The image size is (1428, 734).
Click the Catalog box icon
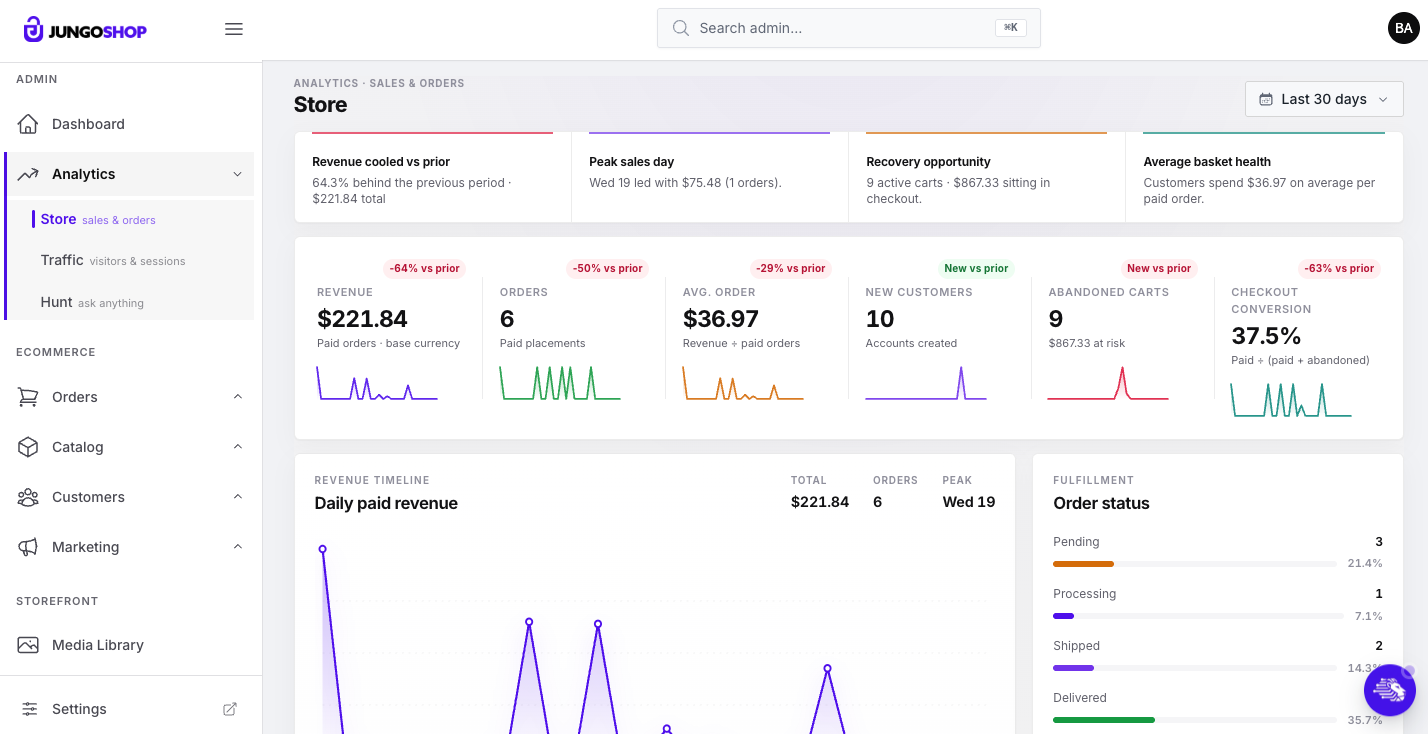[x=28, y=447]
